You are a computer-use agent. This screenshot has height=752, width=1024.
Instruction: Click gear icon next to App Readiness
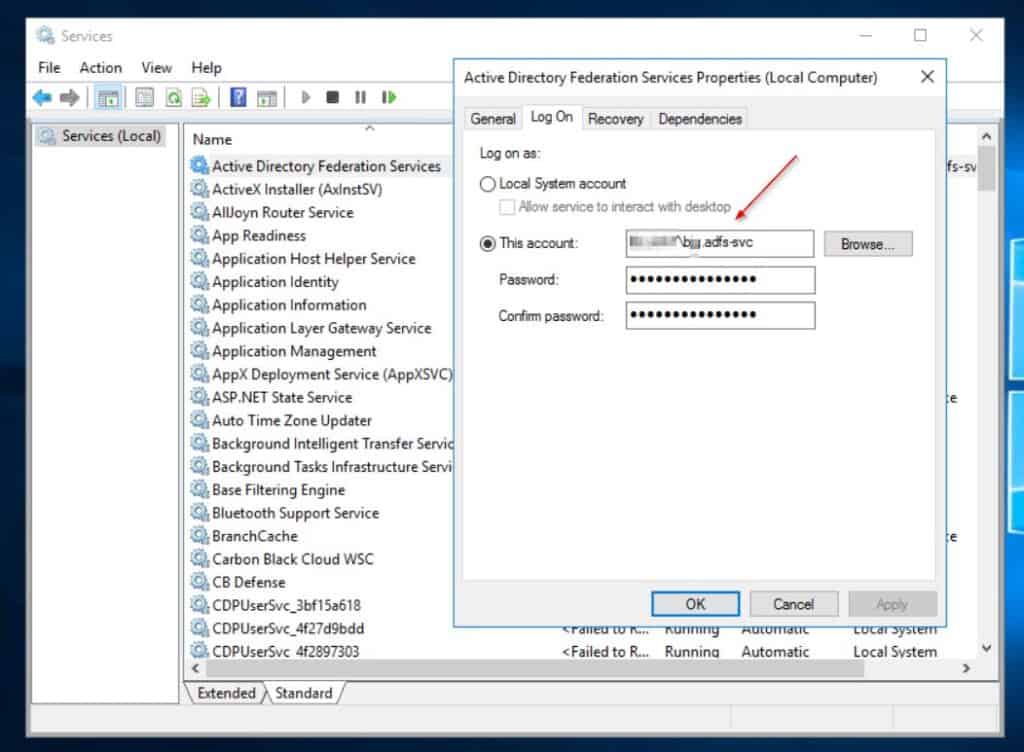coord(199,235)
